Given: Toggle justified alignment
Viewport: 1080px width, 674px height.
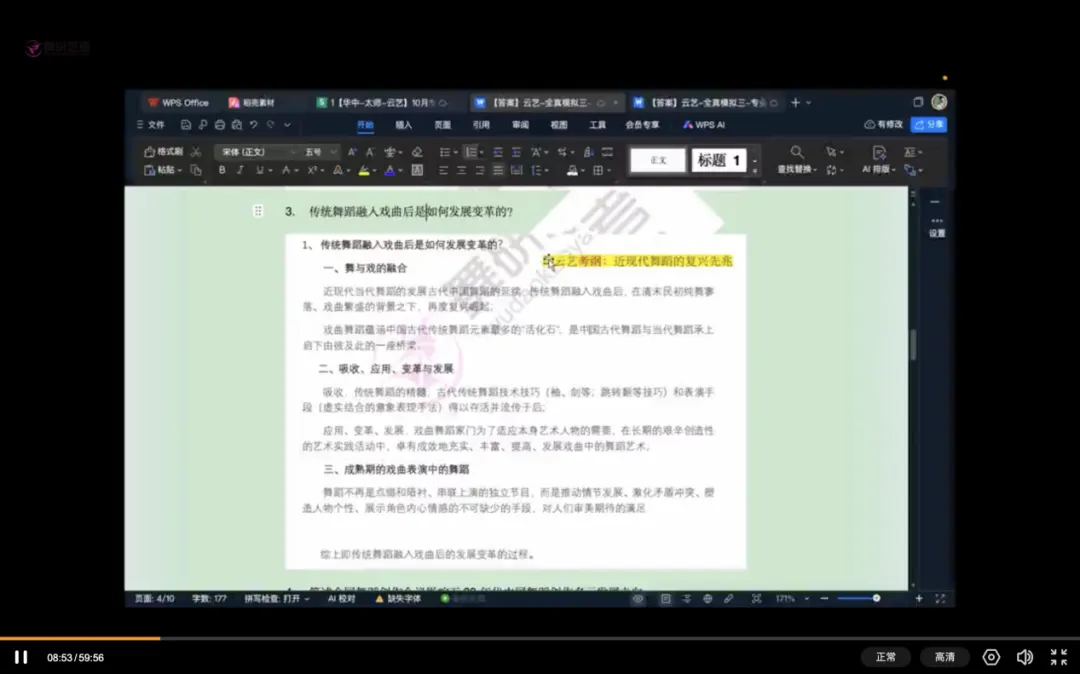Looking at the screenshot, I should click(x=498, y=170).
